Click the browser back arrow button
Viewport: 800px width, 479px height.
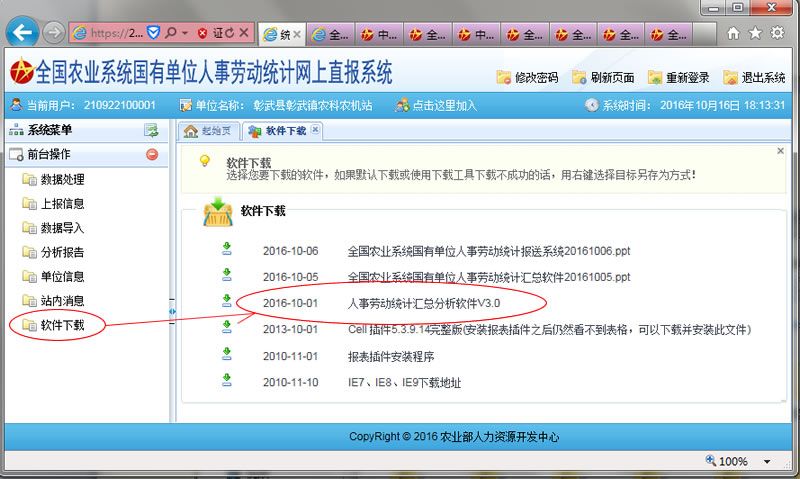point(23,33)
